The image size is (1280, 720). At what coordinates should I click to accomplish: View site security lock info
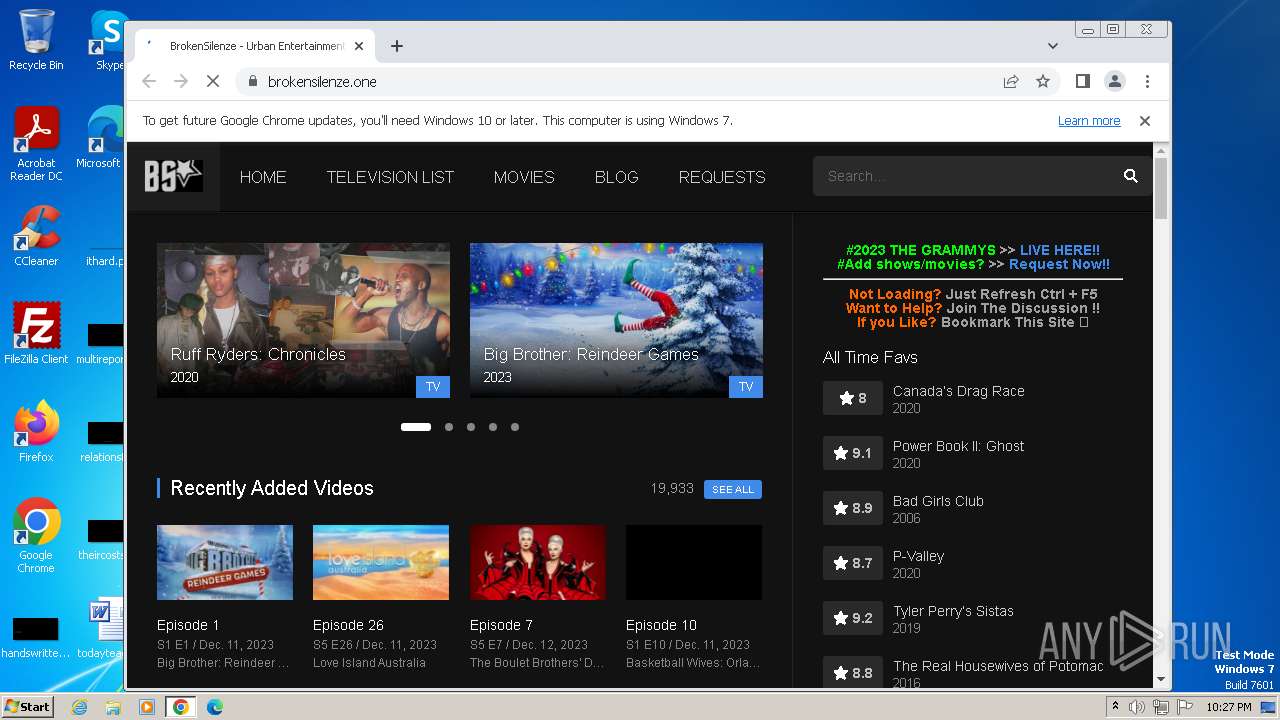[252, 82]
